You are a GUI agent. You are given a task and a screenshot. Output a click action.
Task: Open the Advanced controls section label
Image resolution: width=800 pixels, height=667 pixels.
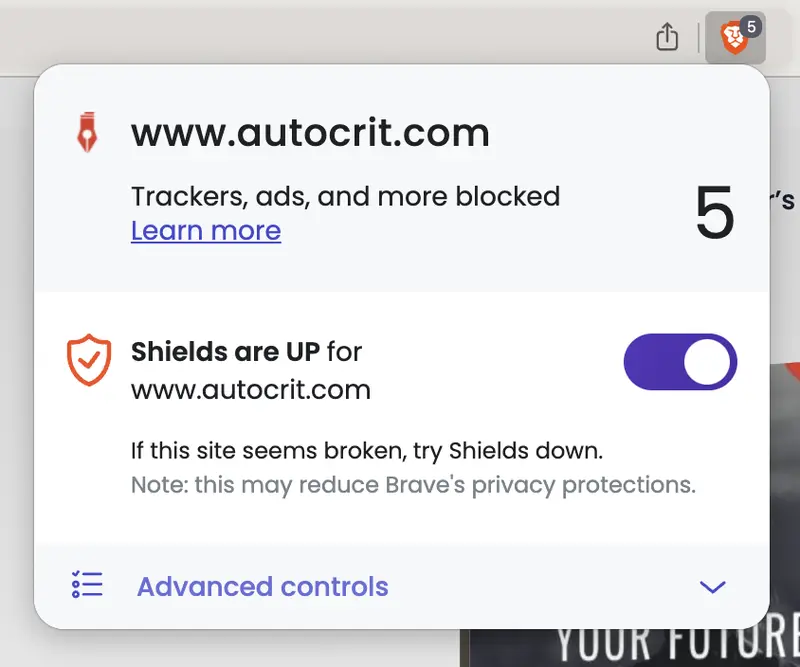tap(262, 586)
